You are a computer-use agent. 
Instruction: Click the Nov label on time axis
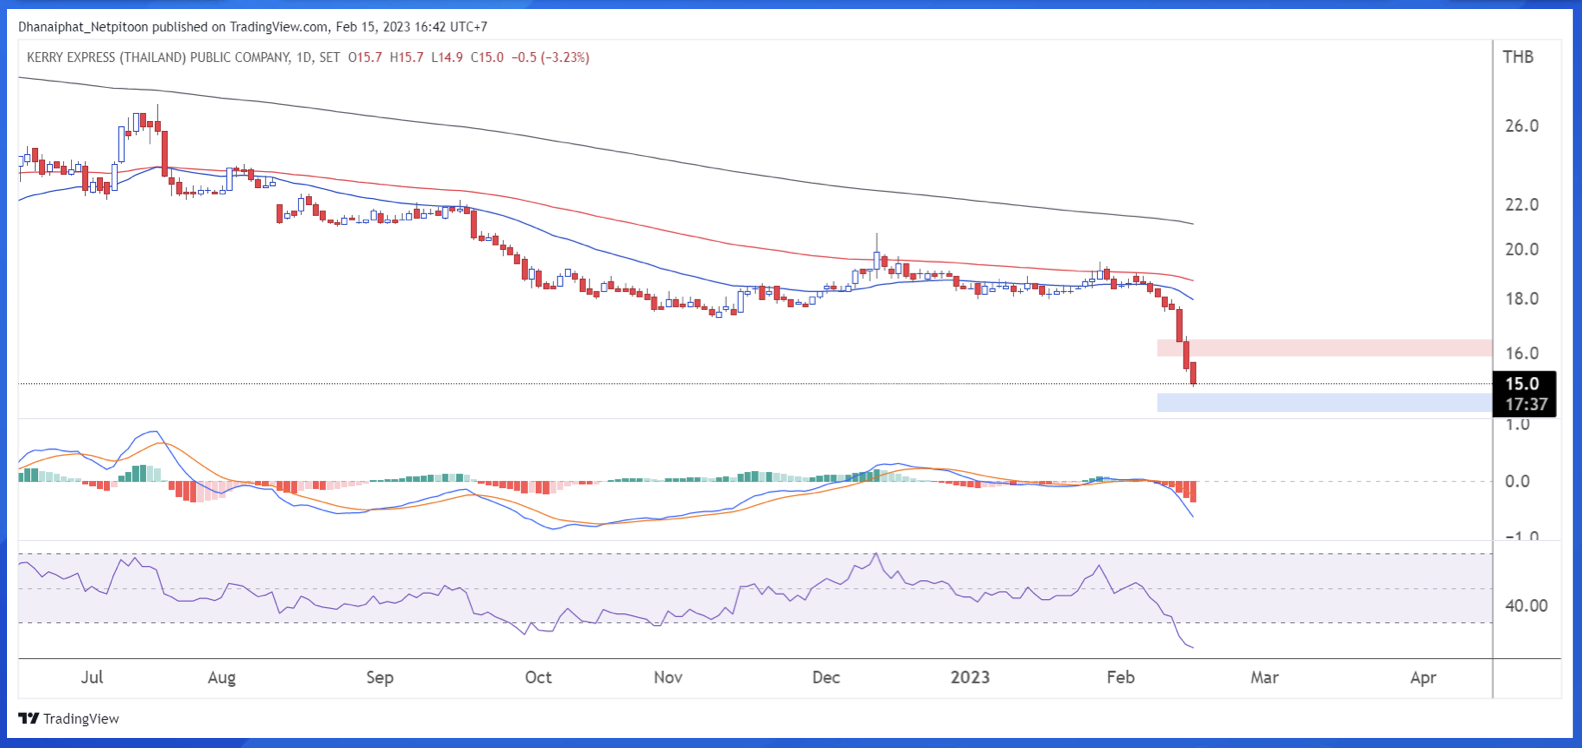point(668,677)
